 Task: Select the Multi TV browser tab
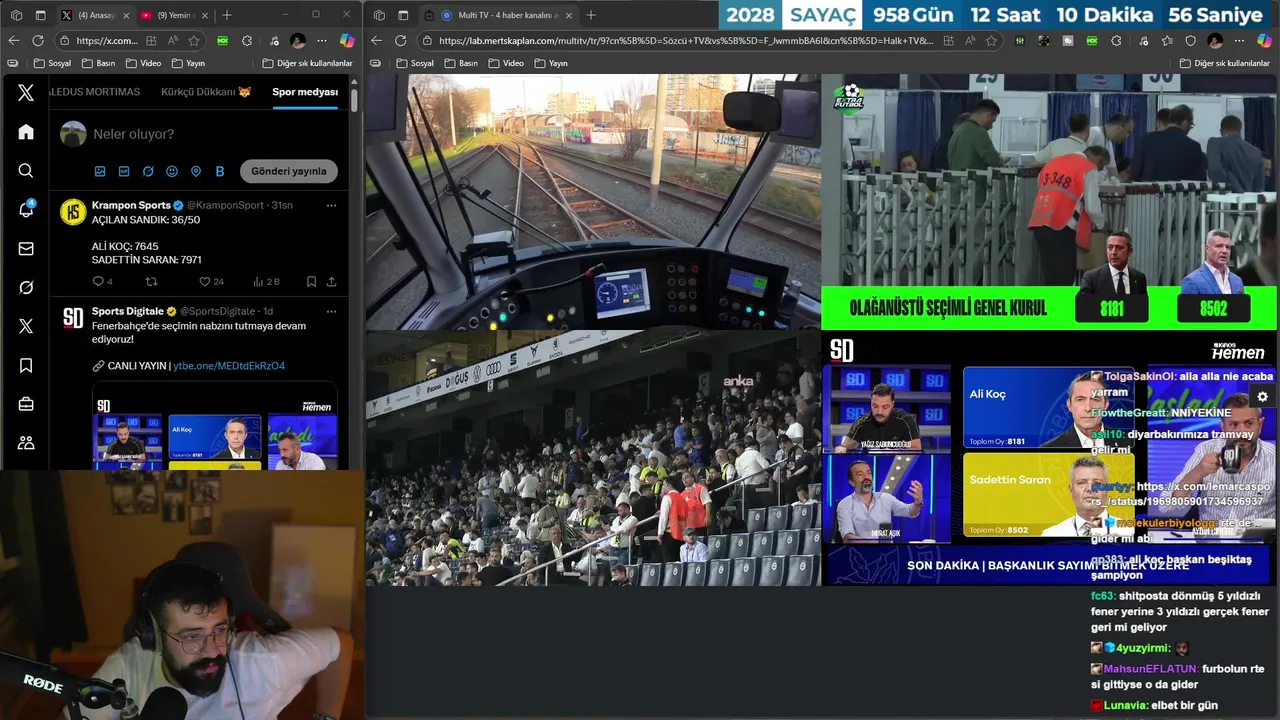point(496,15)
